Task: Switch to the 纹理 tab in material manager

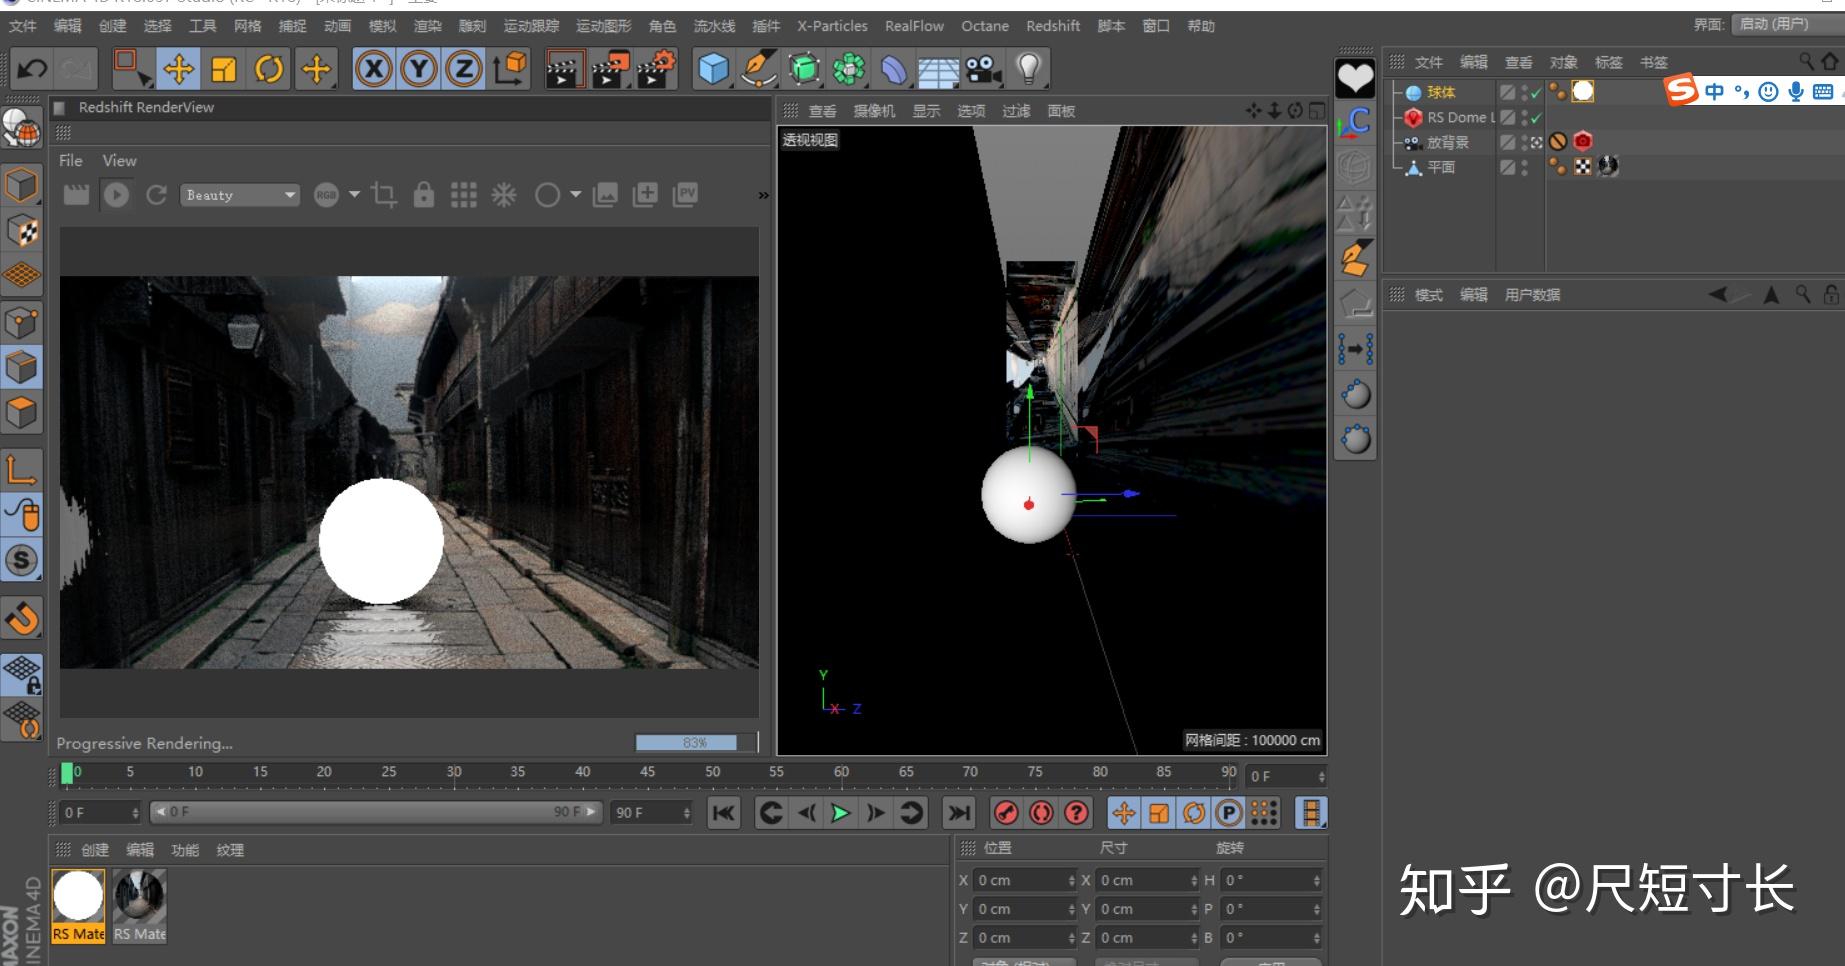Action: 231,850
